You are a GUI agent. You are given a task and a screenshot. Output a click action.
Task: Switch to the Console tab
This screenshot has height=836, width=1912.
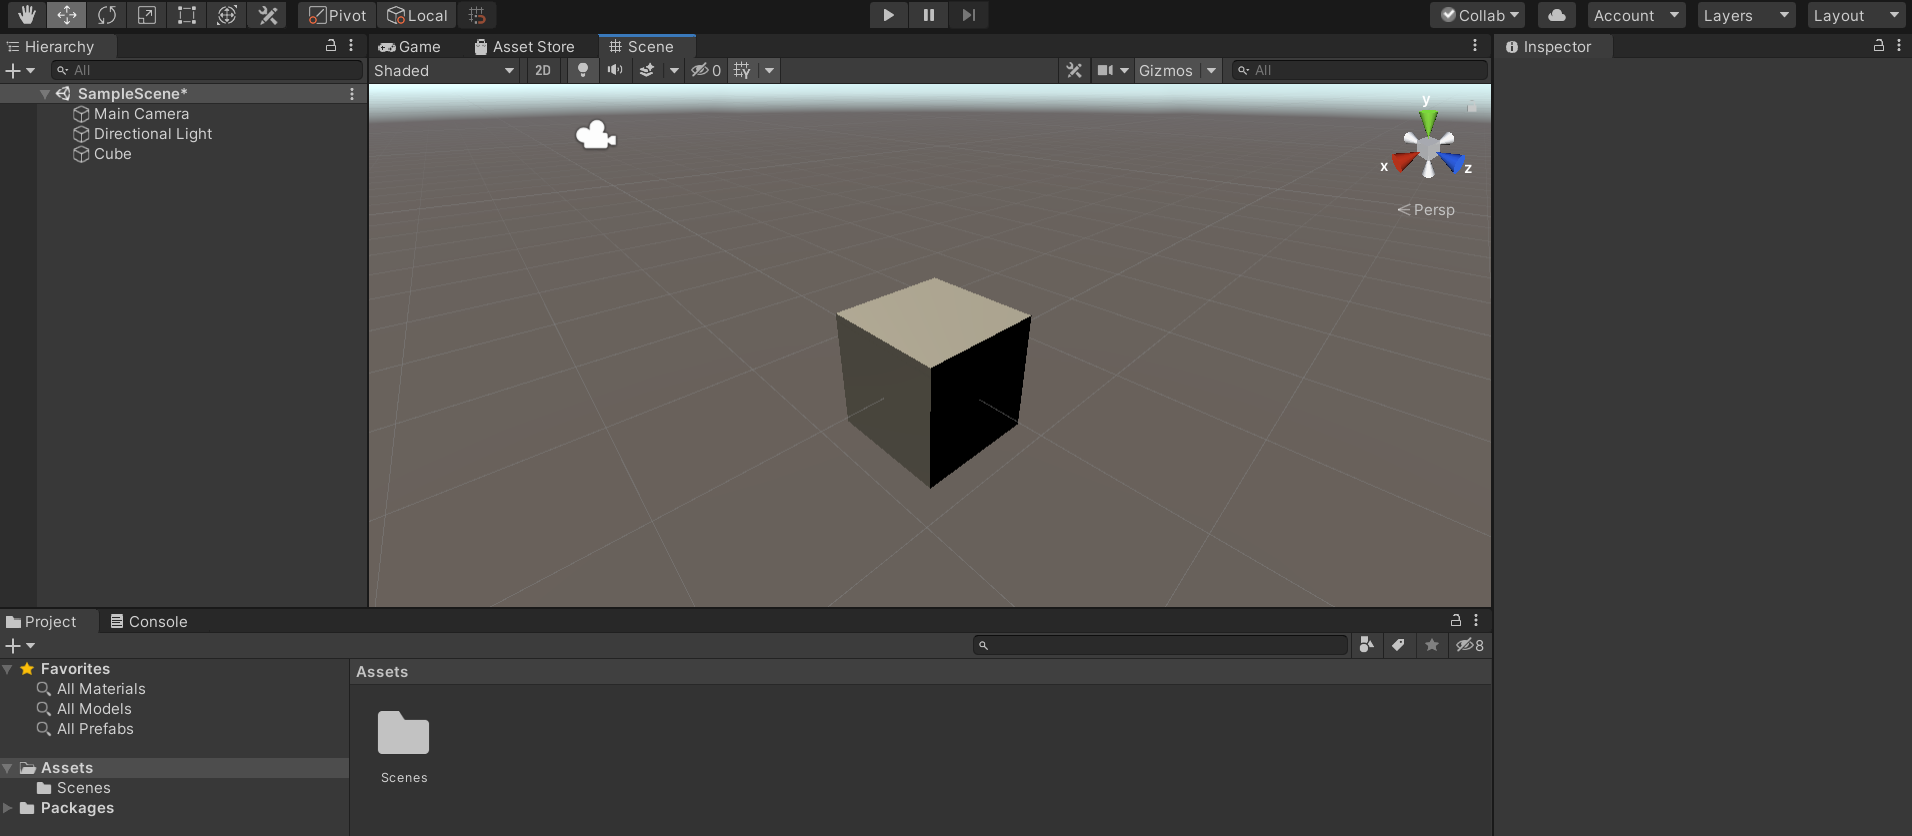click(x=149, y=622)
